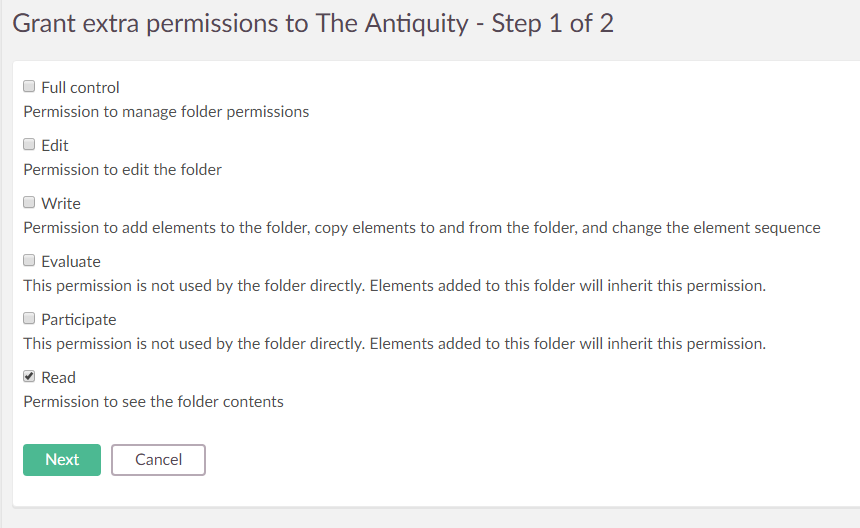Click the 'Full control' label text
Screen dimensions: 860x528
point(80,88)
